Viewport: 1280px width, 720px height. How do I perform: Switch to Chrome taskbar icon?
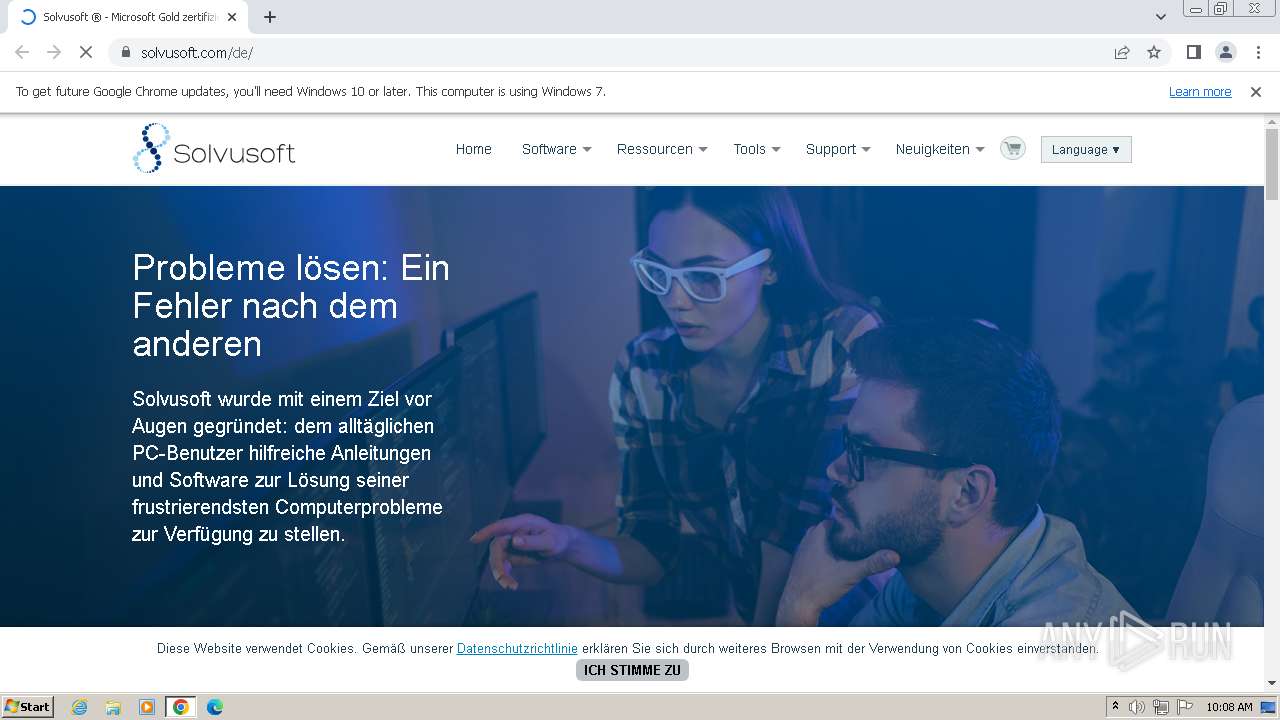[x=181, y=707]
